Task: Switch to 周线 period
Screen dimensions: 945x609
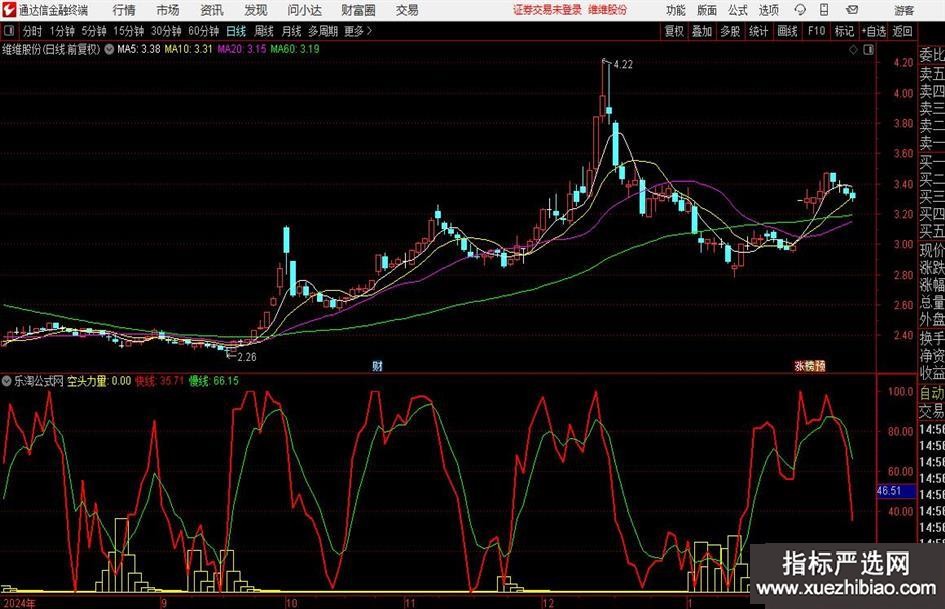Action: pyautogui.click(x=263, y=31)
